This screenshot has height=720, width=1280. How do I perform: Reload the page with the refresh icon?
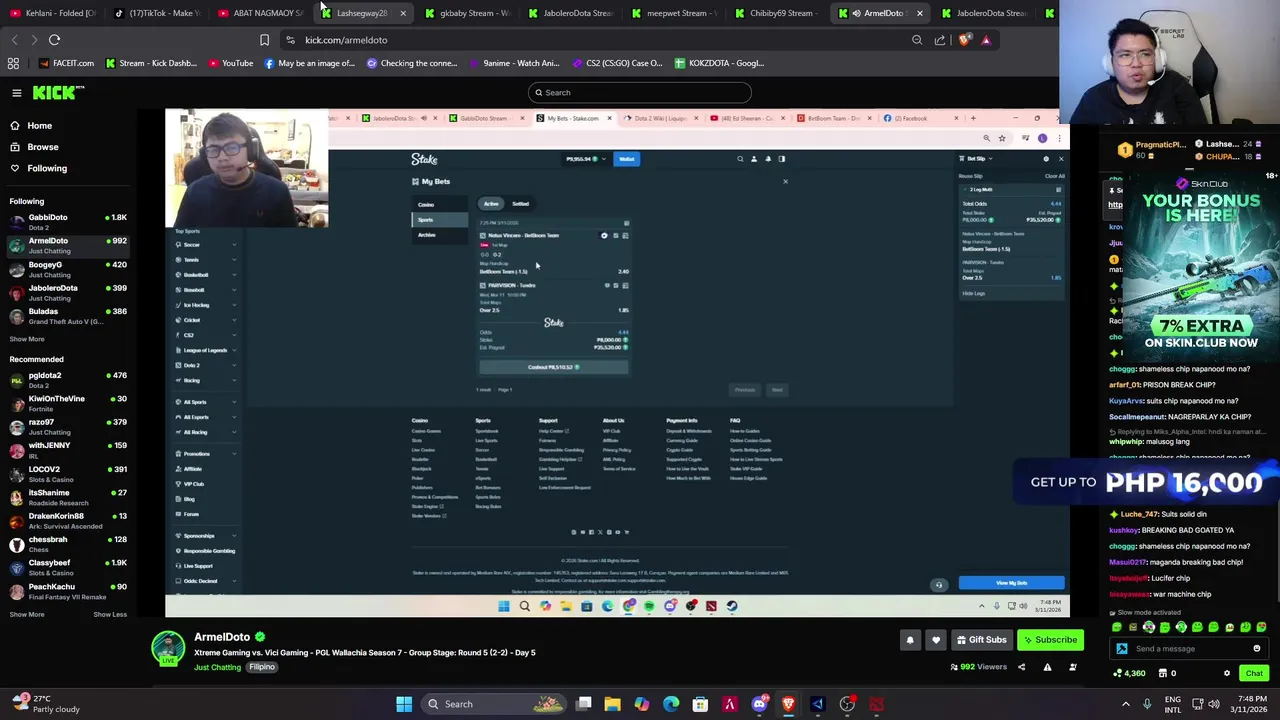click(x=54, y=40)
